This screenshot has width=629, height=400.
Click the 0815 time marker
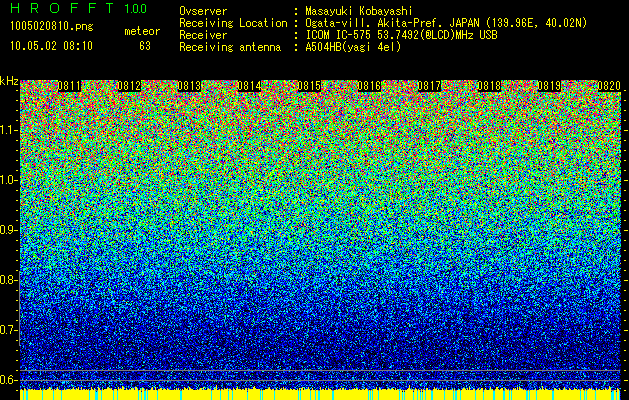point(309,86)
